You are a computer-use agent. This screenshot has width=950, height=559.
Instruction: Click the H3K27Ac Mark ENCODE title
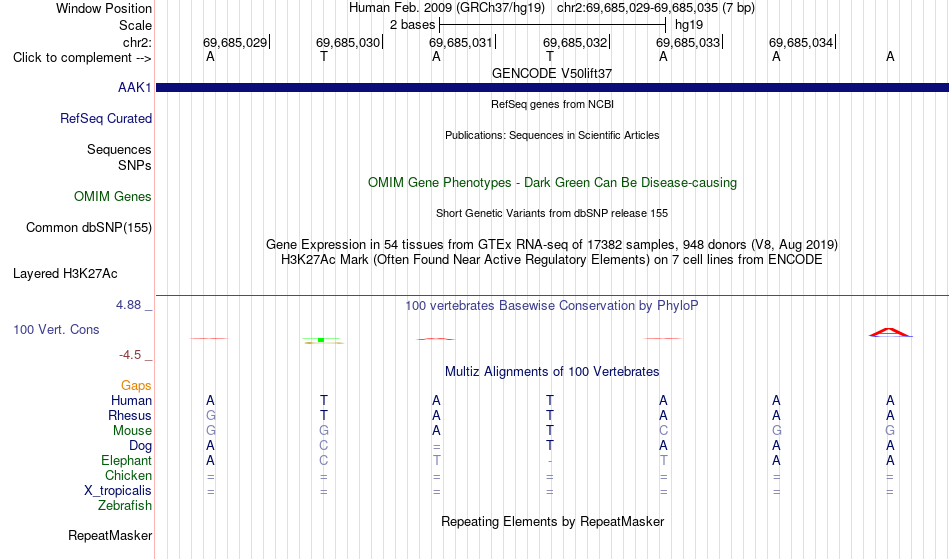[552, 260]
